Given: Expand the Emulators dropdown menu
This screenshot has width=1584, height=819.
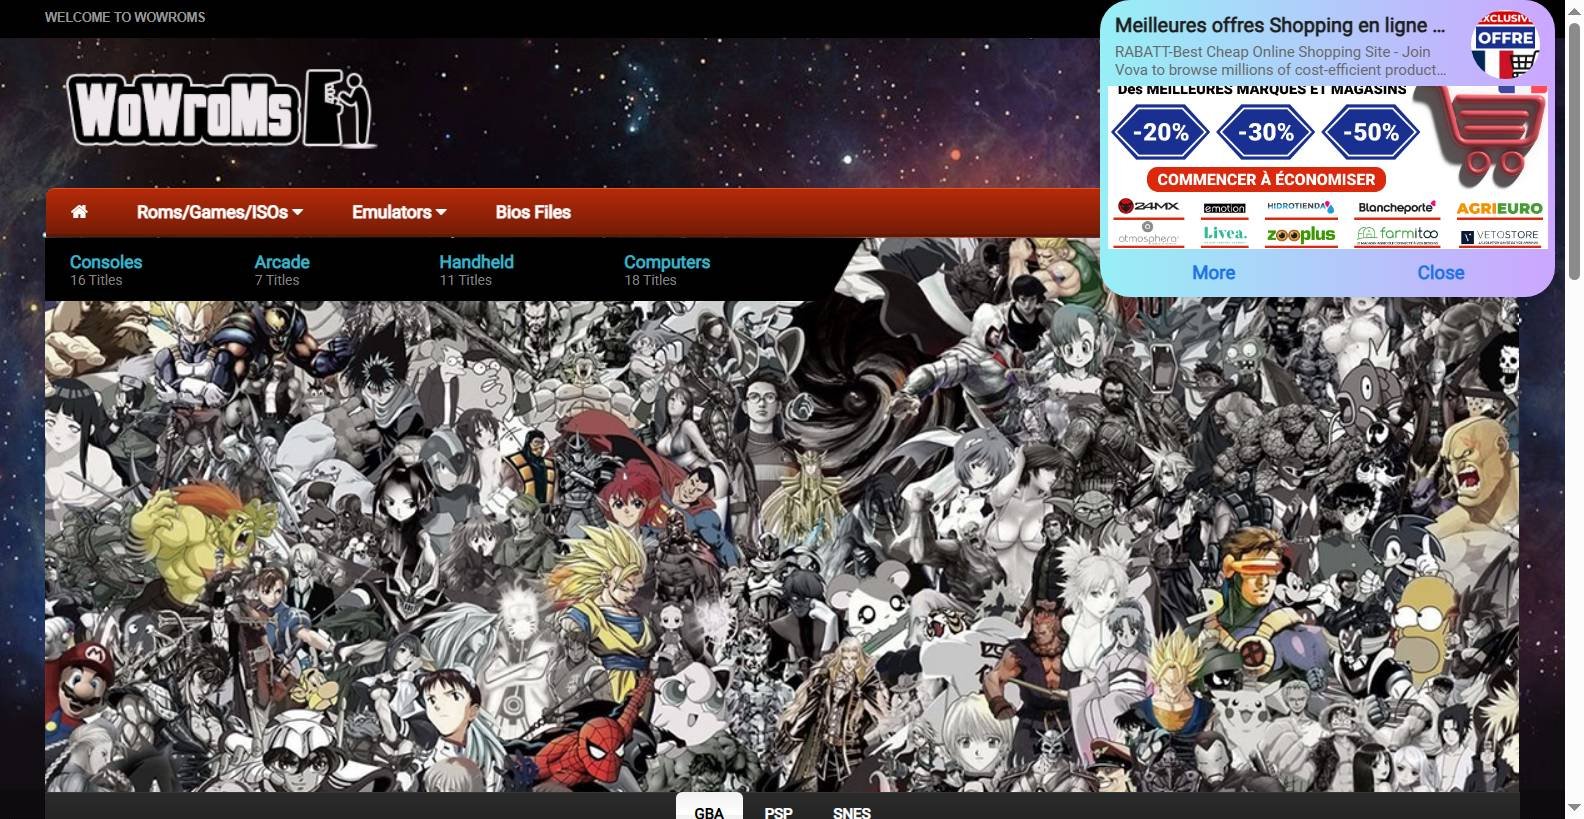Looking at the screenshot, I should (398, 212).
